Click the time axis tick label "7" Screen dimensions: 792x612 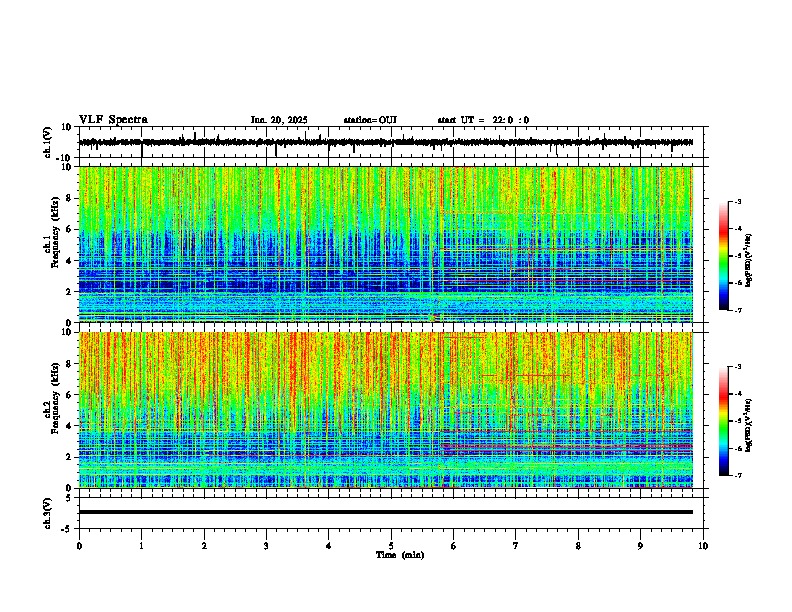[x=516, y=546]
